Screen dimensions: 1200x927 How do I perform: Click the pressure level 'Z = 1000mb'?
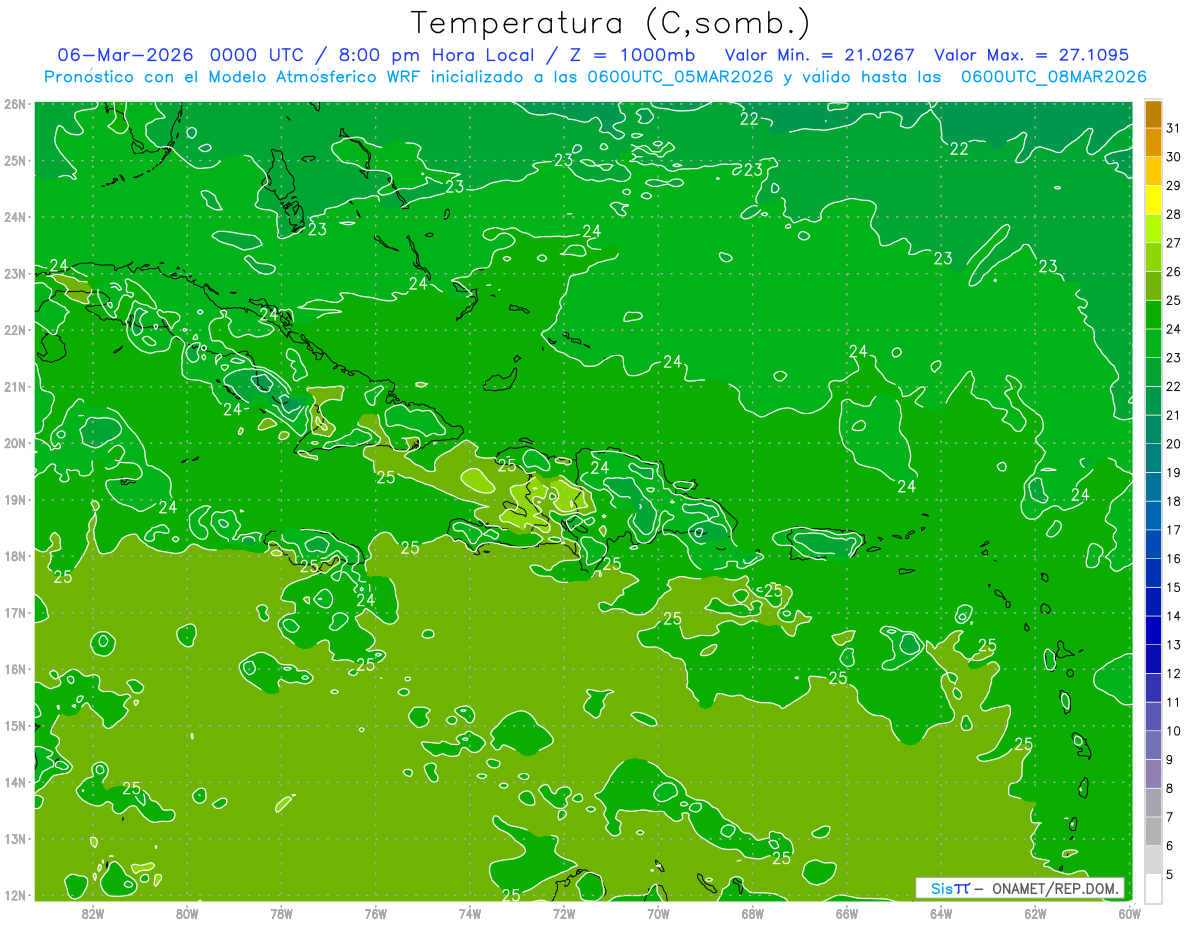[629, 55]
